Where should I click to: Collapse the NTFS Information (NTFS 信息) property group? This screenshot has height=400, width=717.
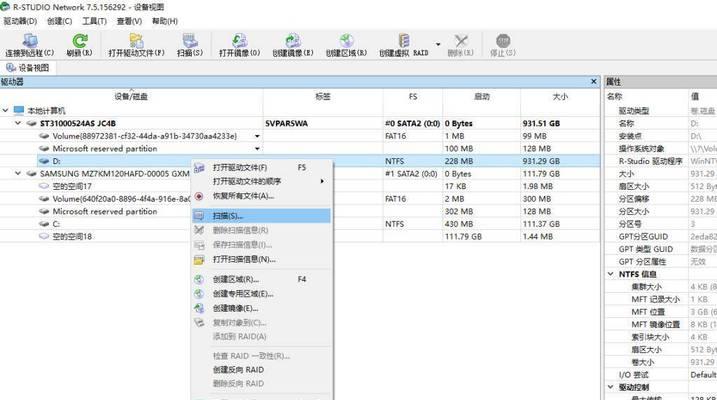[x=610, y=274]
